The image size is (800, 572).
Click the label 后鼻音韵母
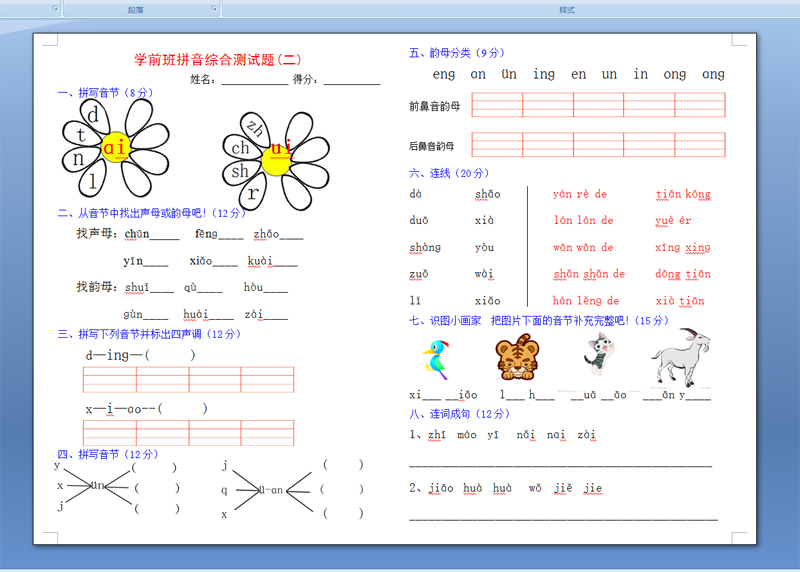coord(432,146)
